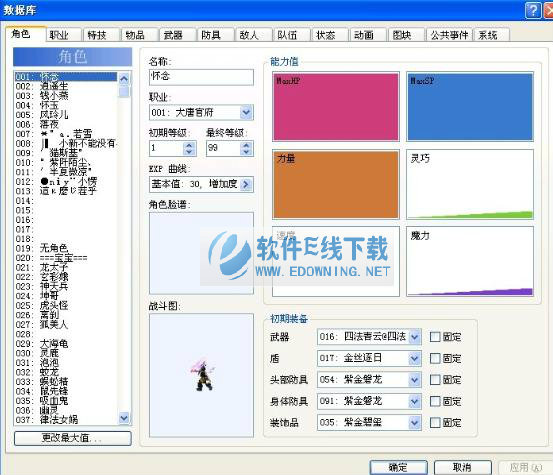Click the 角色脸谱 face graphic box

pyautogui.click(x=201, y=253)
